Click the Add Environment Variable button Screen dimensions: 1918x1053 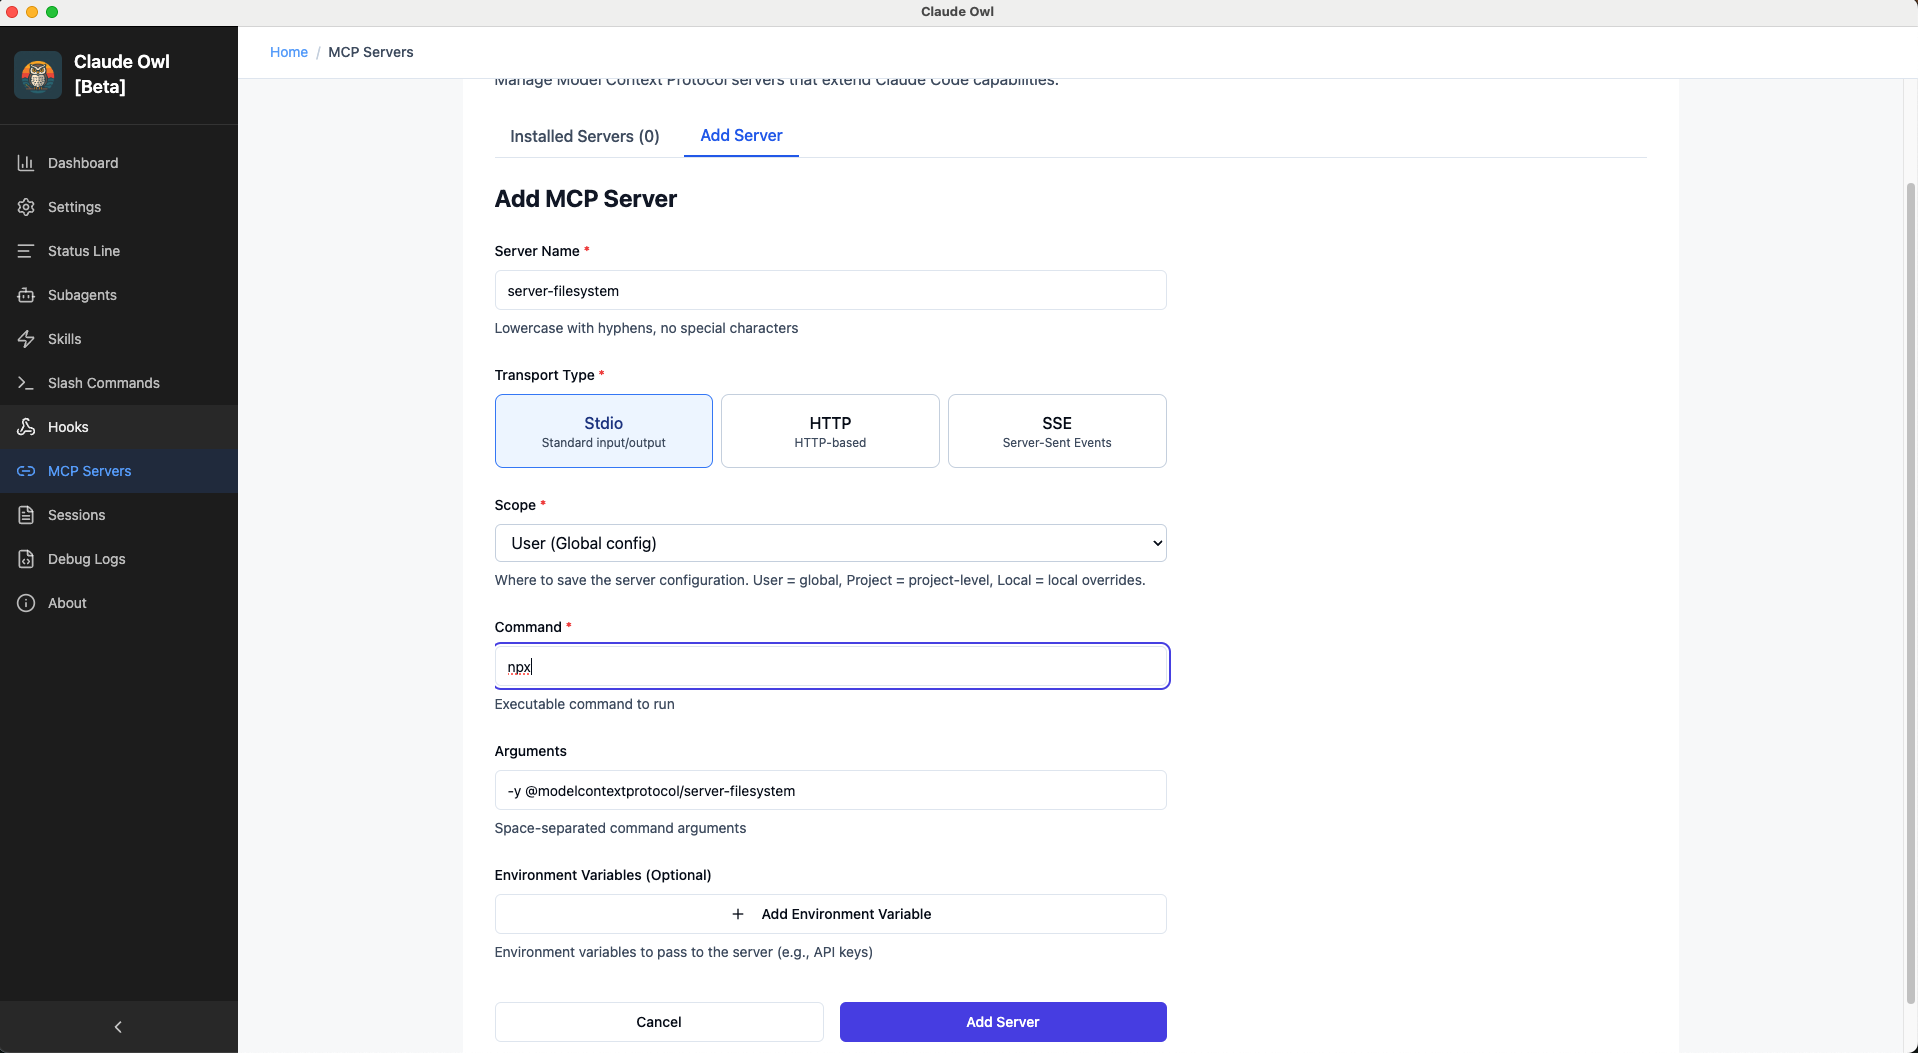coord(830,913)
